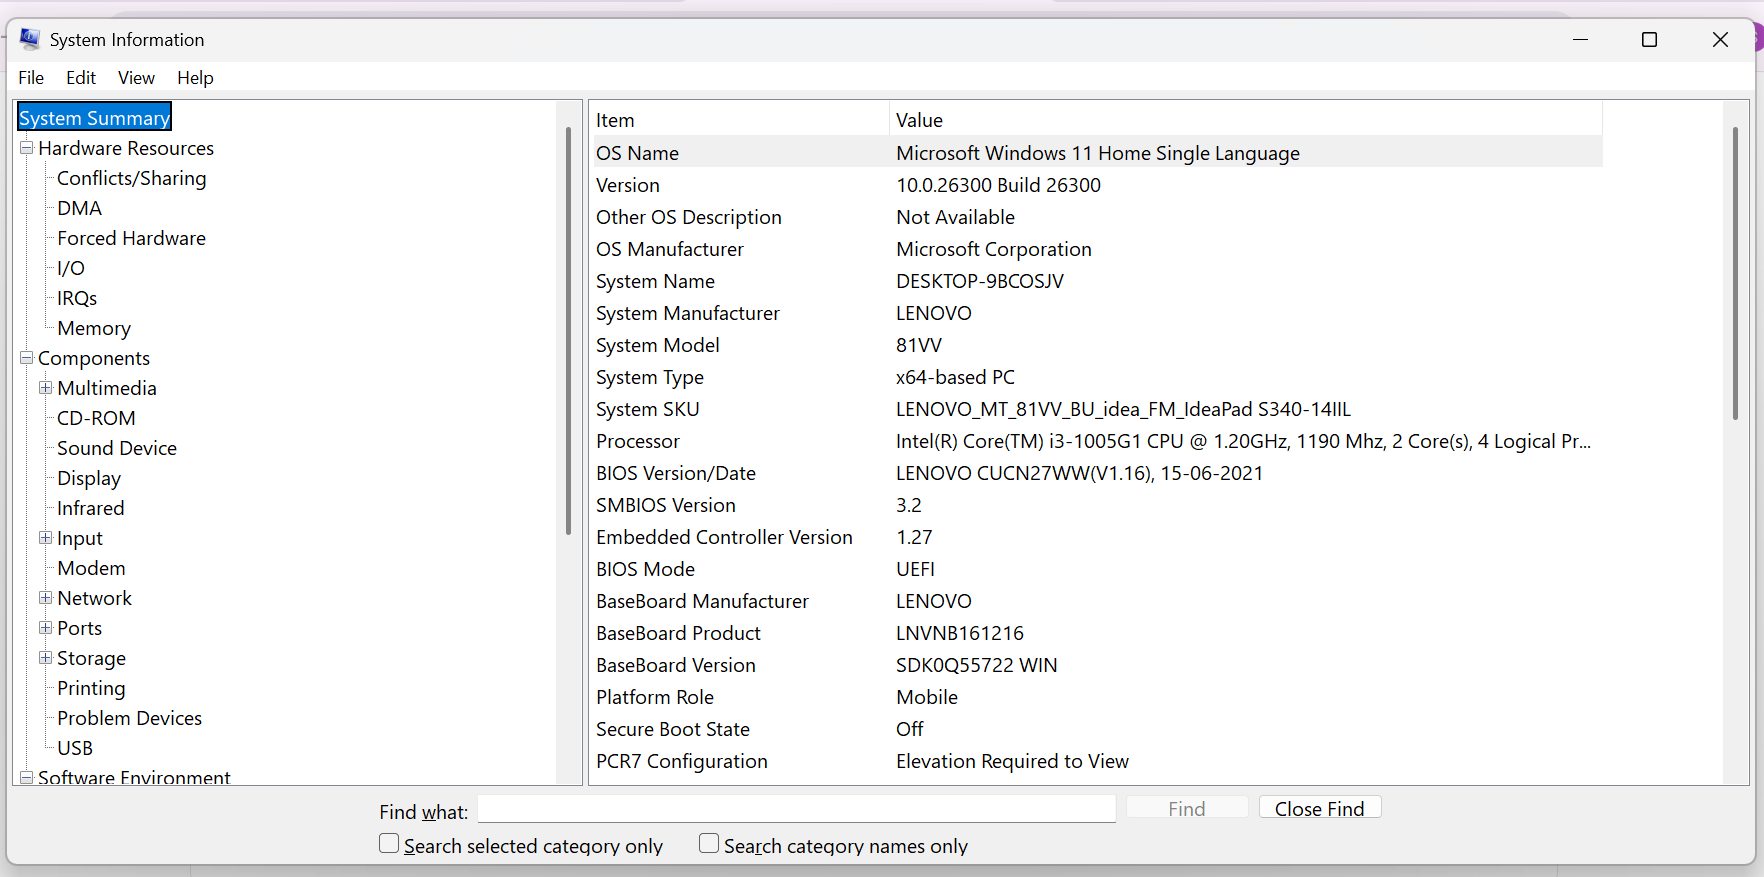
Task: Click the Close Find button
Action: (x=1320, y=808)
